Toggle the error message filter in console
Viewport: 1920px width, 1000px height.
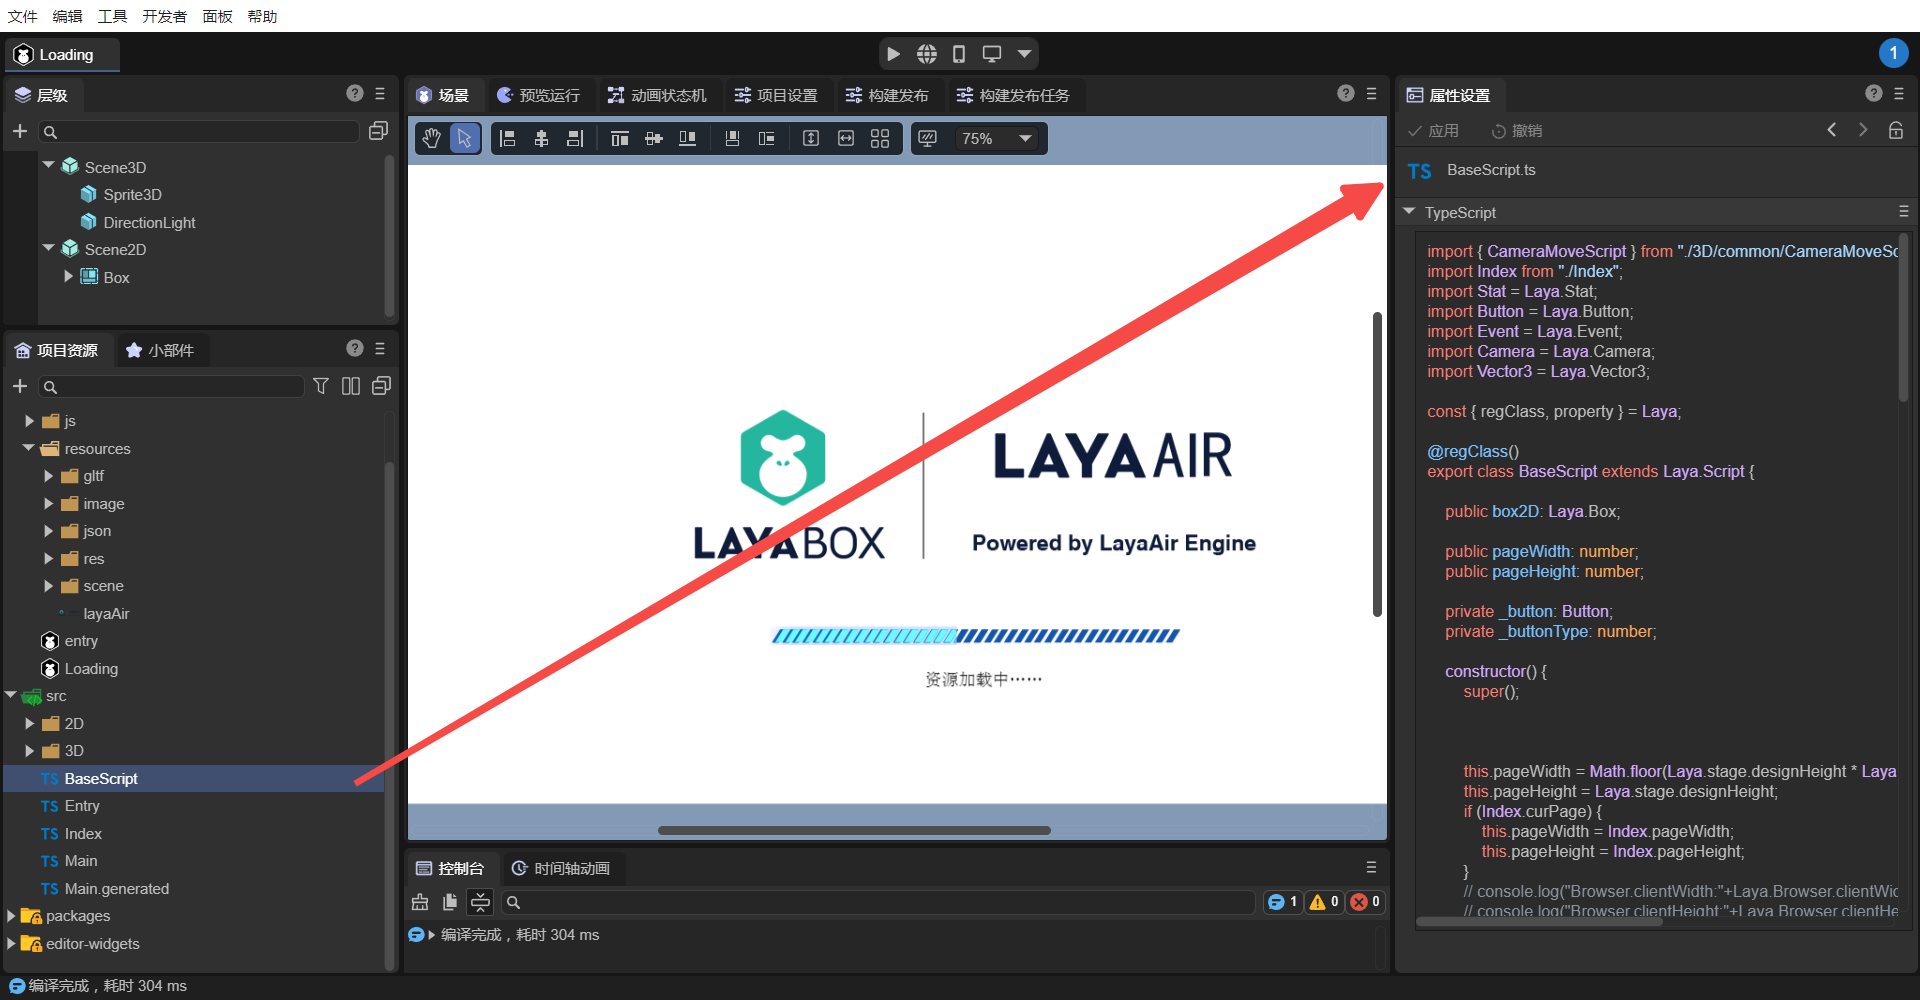click(x=1365, y=902)
